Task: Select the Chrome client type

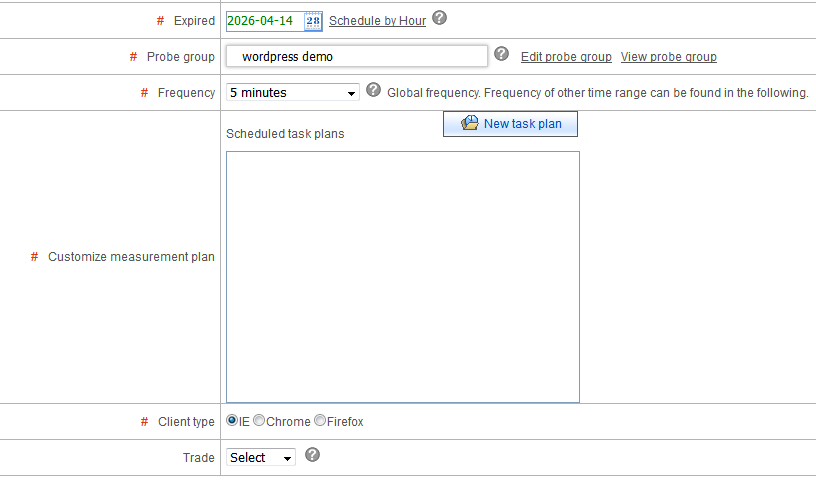Action: click(x=259, y=421)
